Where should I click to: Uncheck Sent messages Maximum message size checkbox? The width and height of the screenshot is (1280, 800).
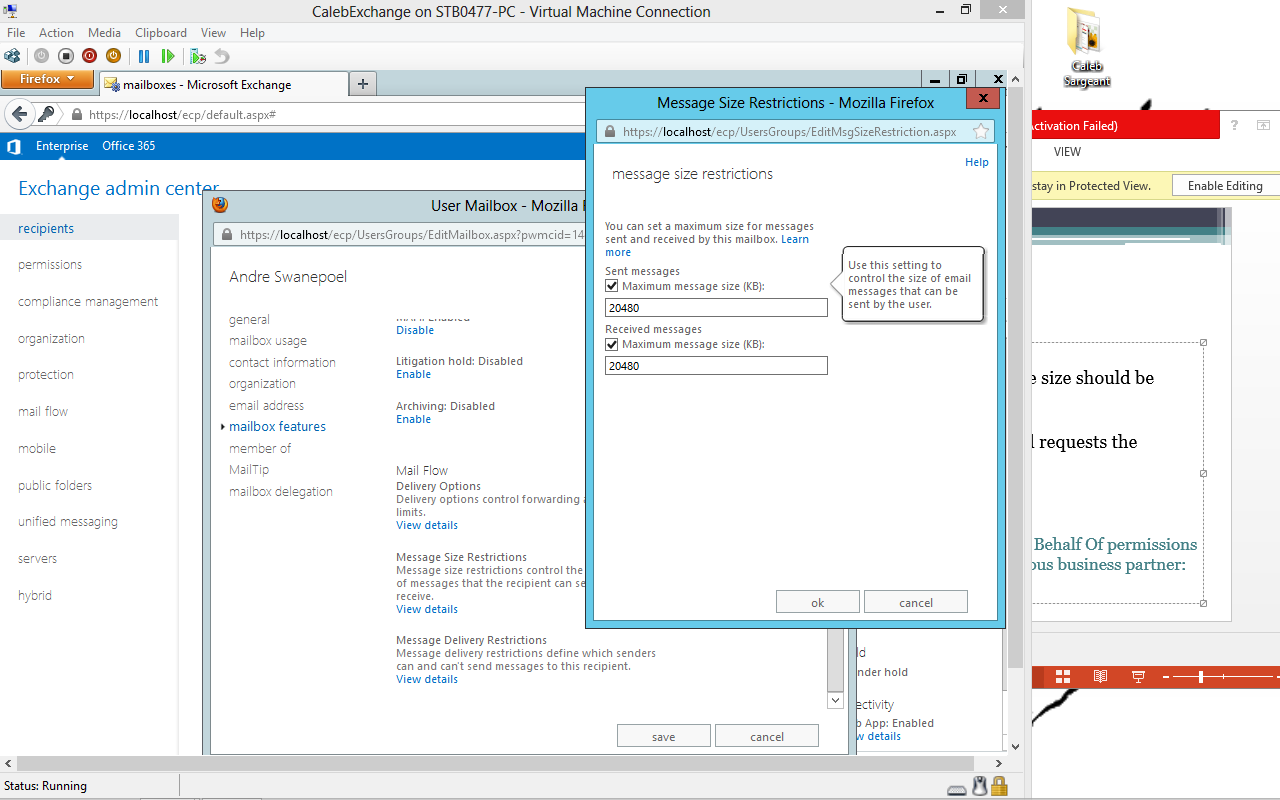[x=612, y=286]
